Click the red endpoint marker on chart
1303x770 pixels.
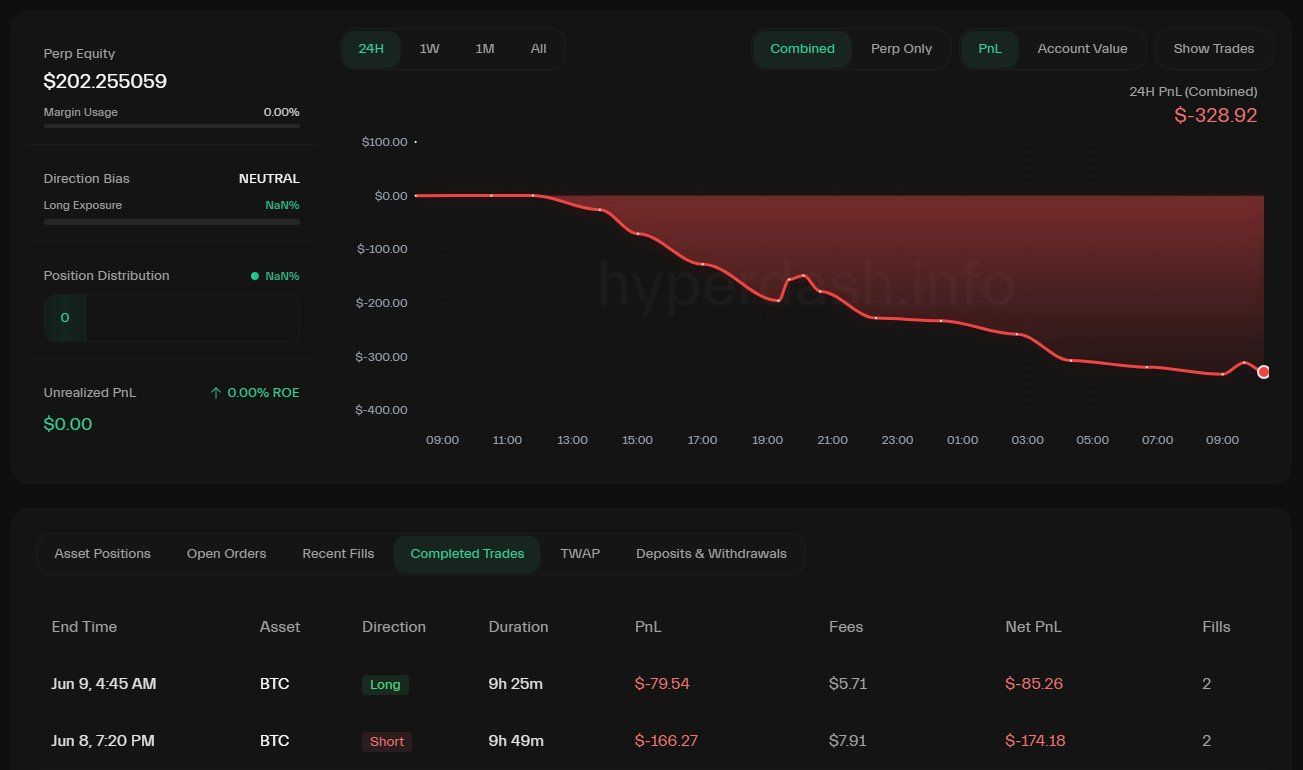[1263, 372]
